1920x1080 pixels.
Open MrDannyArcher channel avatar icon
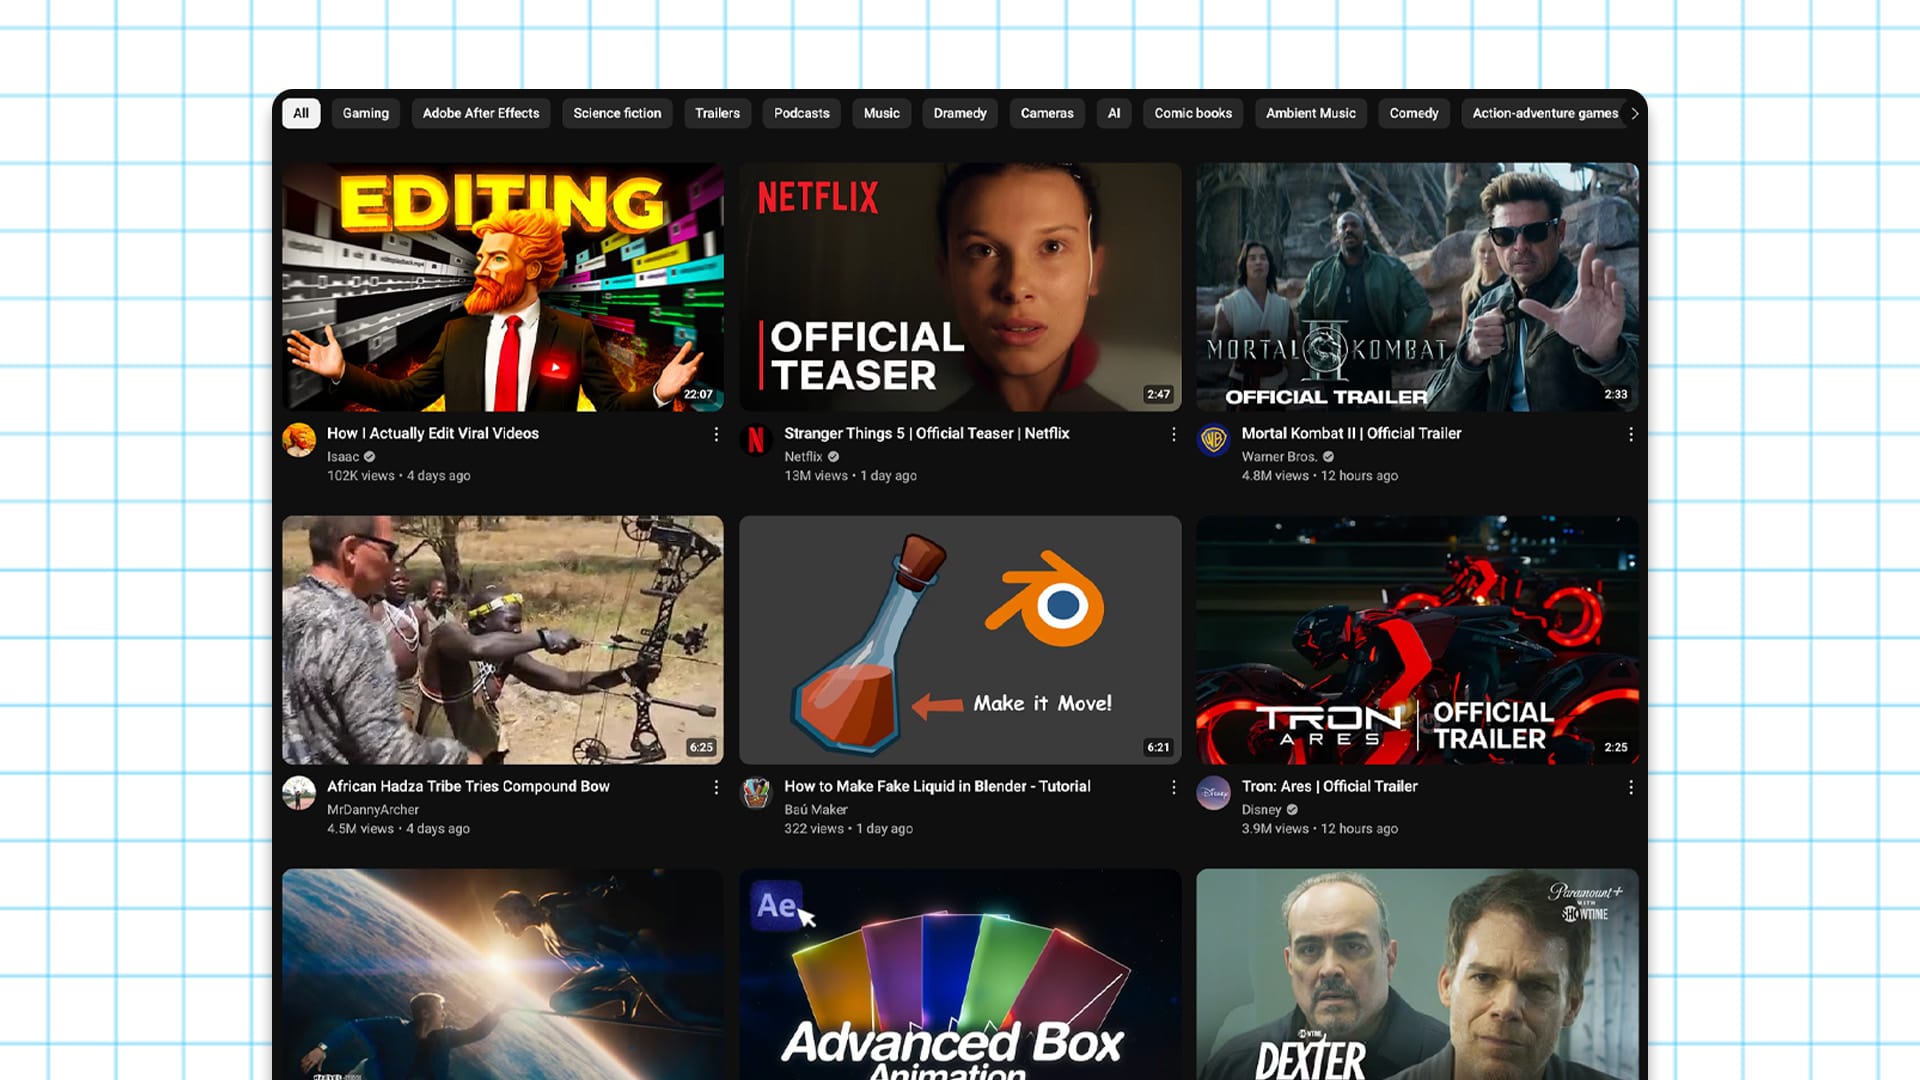click(299, 793)
